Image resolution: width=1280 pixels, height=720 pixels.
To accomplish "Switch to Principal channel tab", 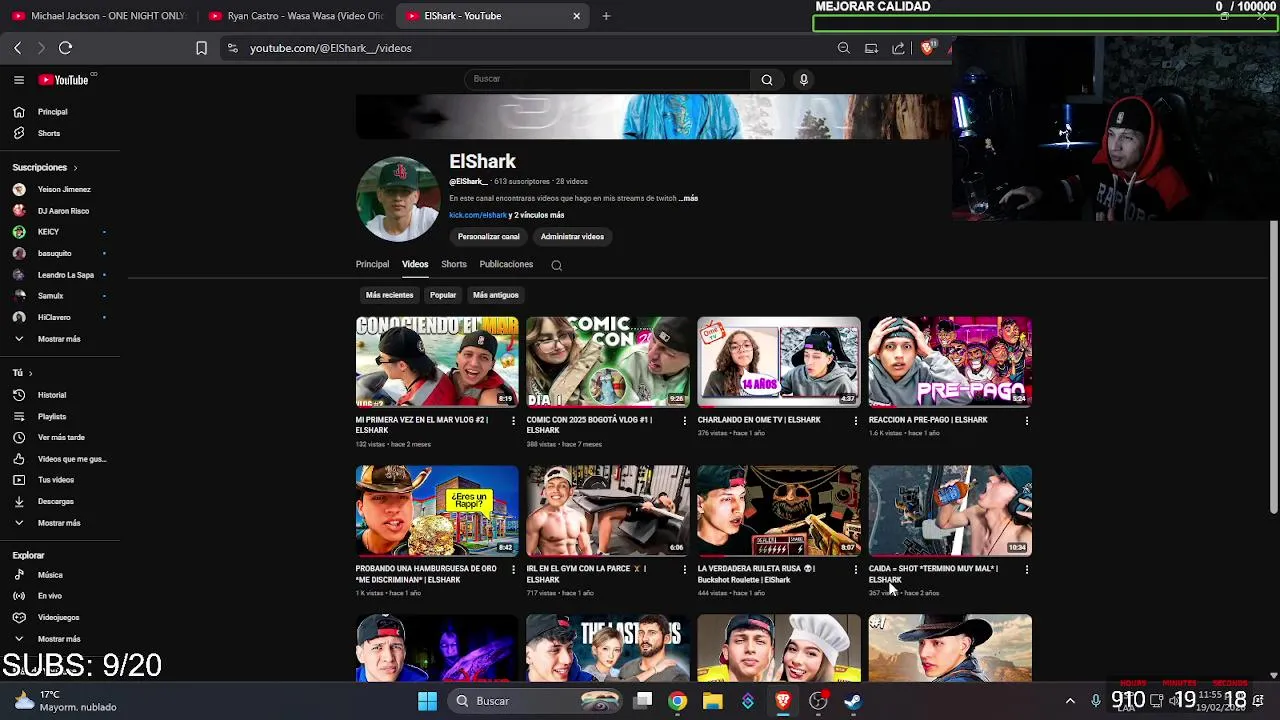I will (372, 264).
